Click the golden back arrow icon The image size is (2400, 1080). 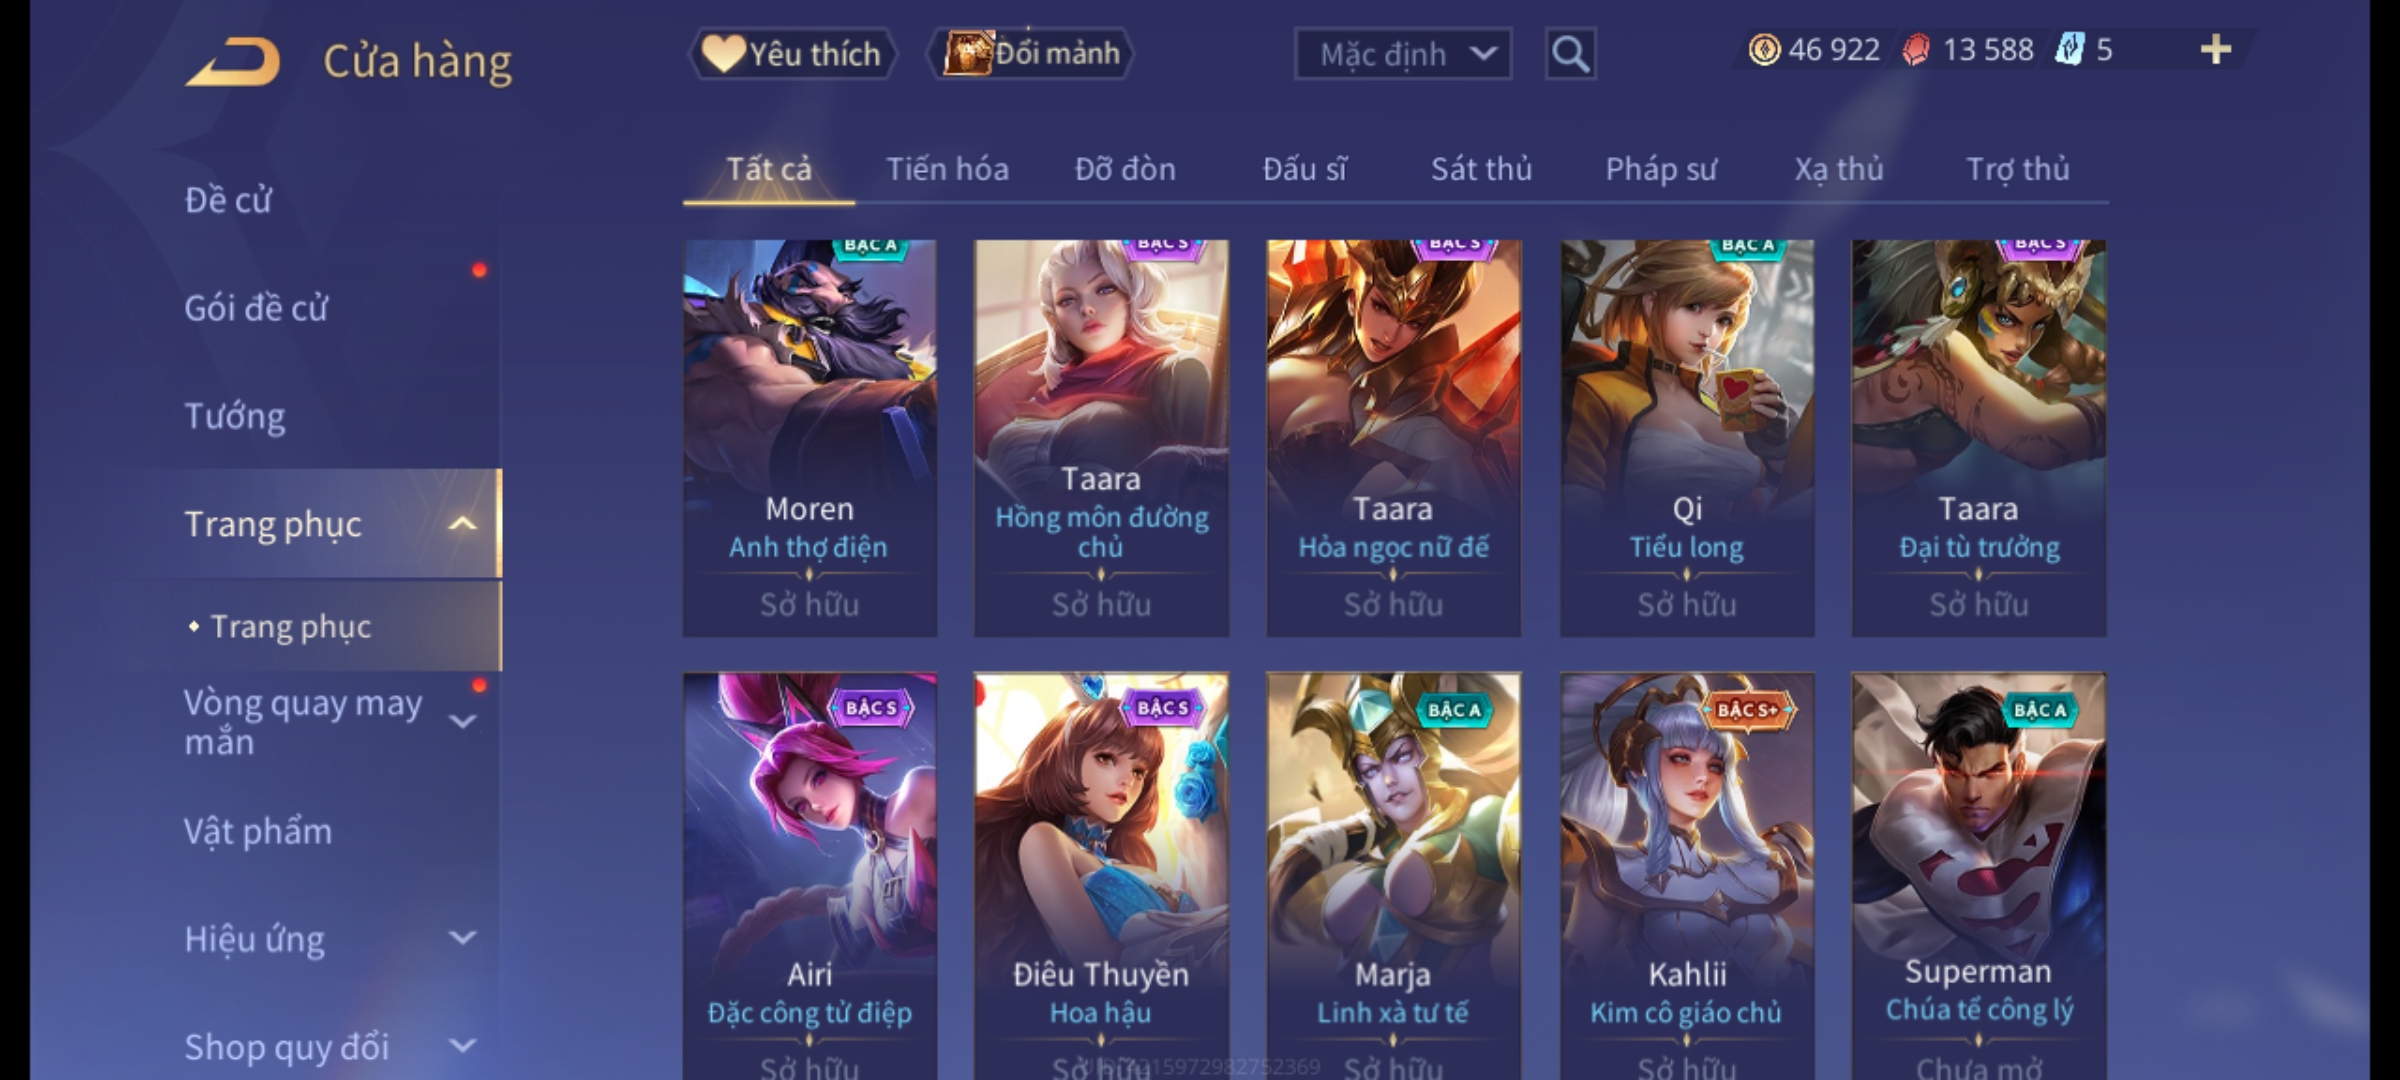[x=232, y=62]
